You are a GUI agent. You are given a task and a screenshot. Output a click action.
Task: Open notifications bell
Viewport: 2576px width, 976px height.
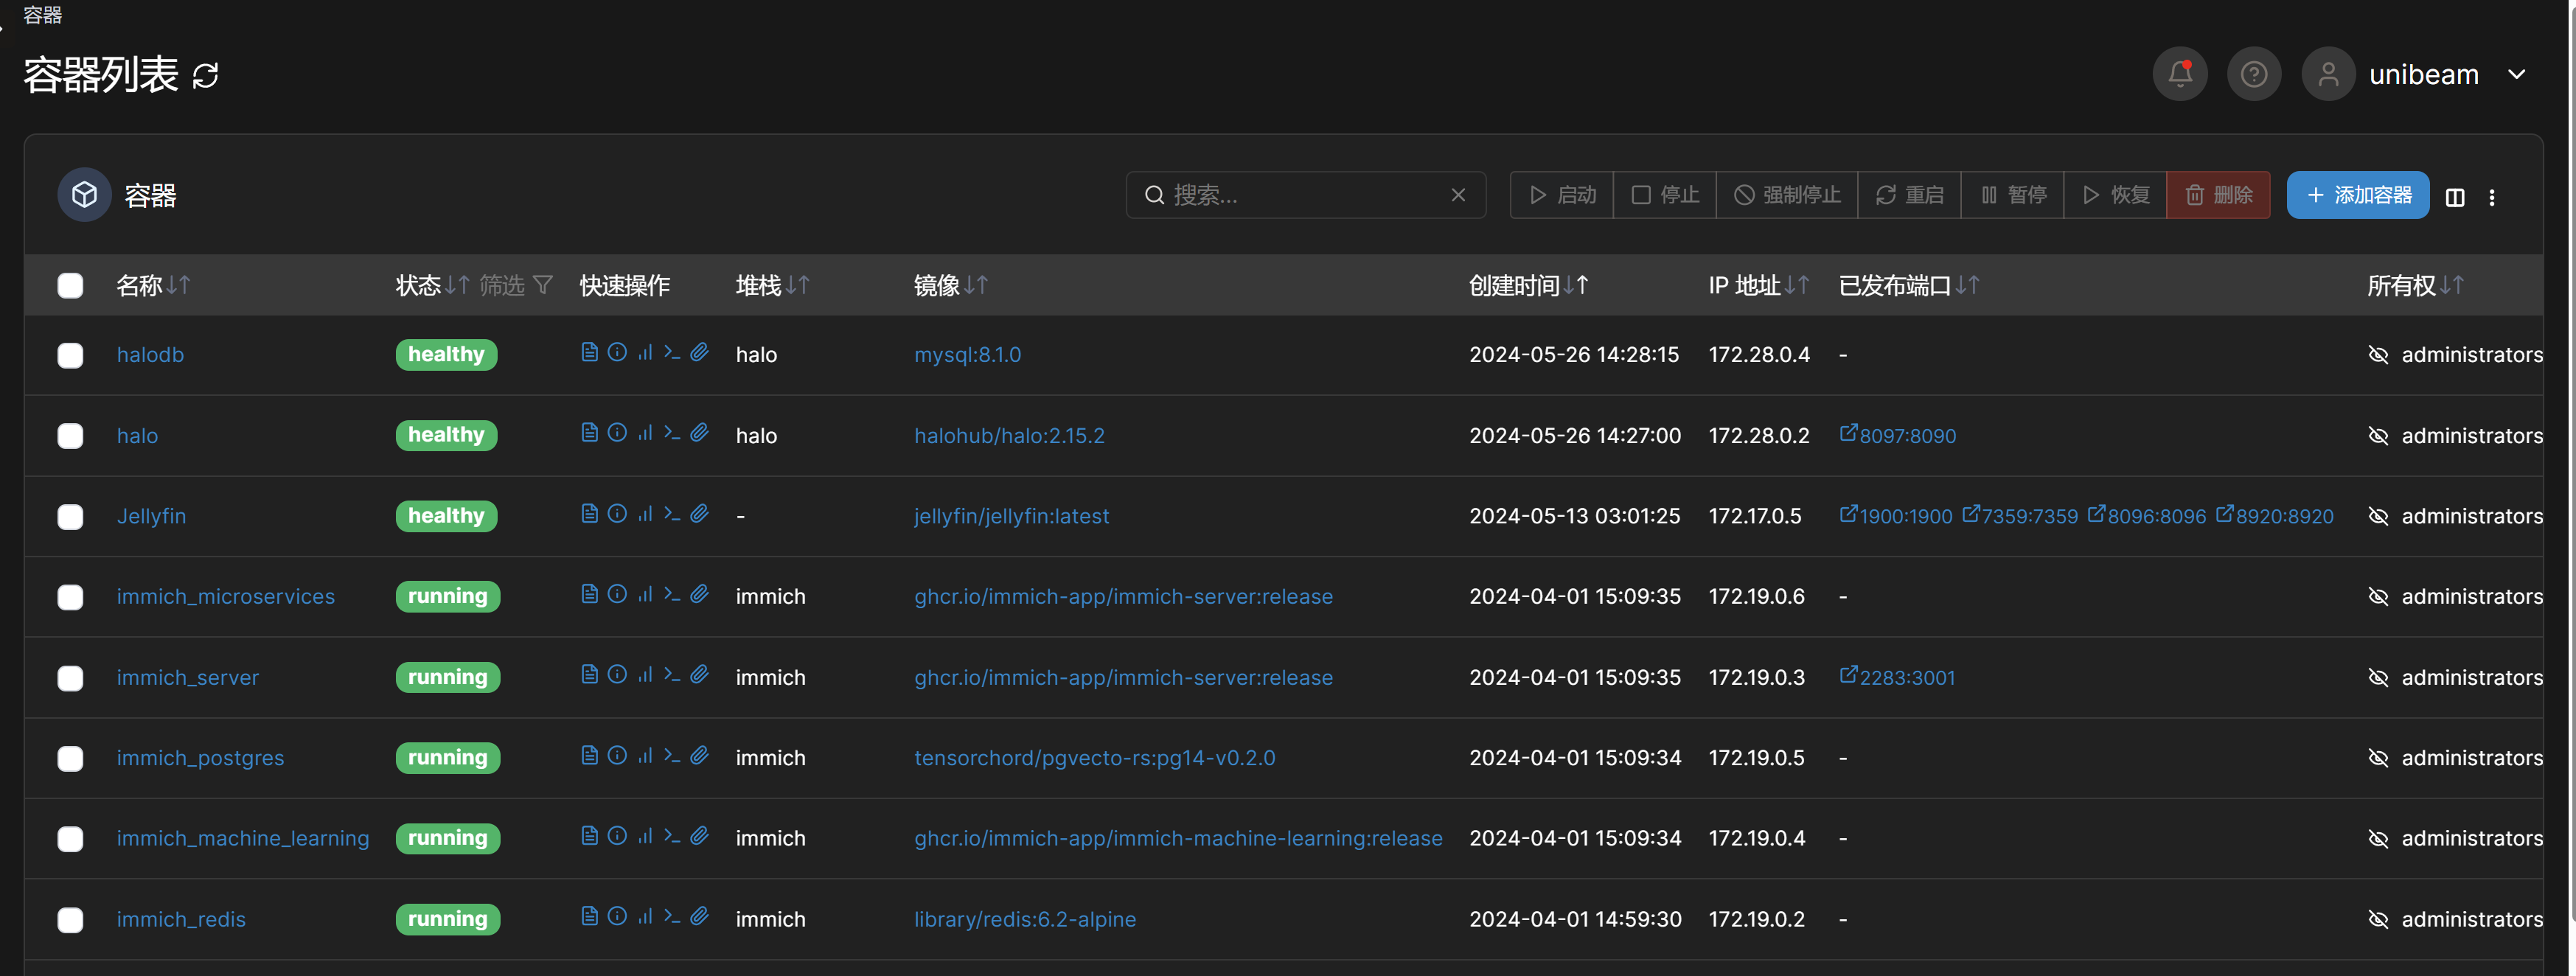2180,74
